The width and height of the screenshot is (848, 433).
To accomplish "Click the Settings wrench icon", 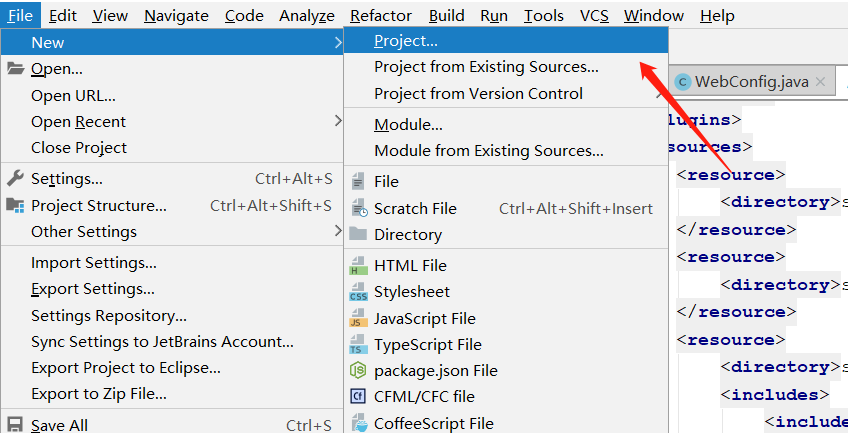I will pos(16,178).
